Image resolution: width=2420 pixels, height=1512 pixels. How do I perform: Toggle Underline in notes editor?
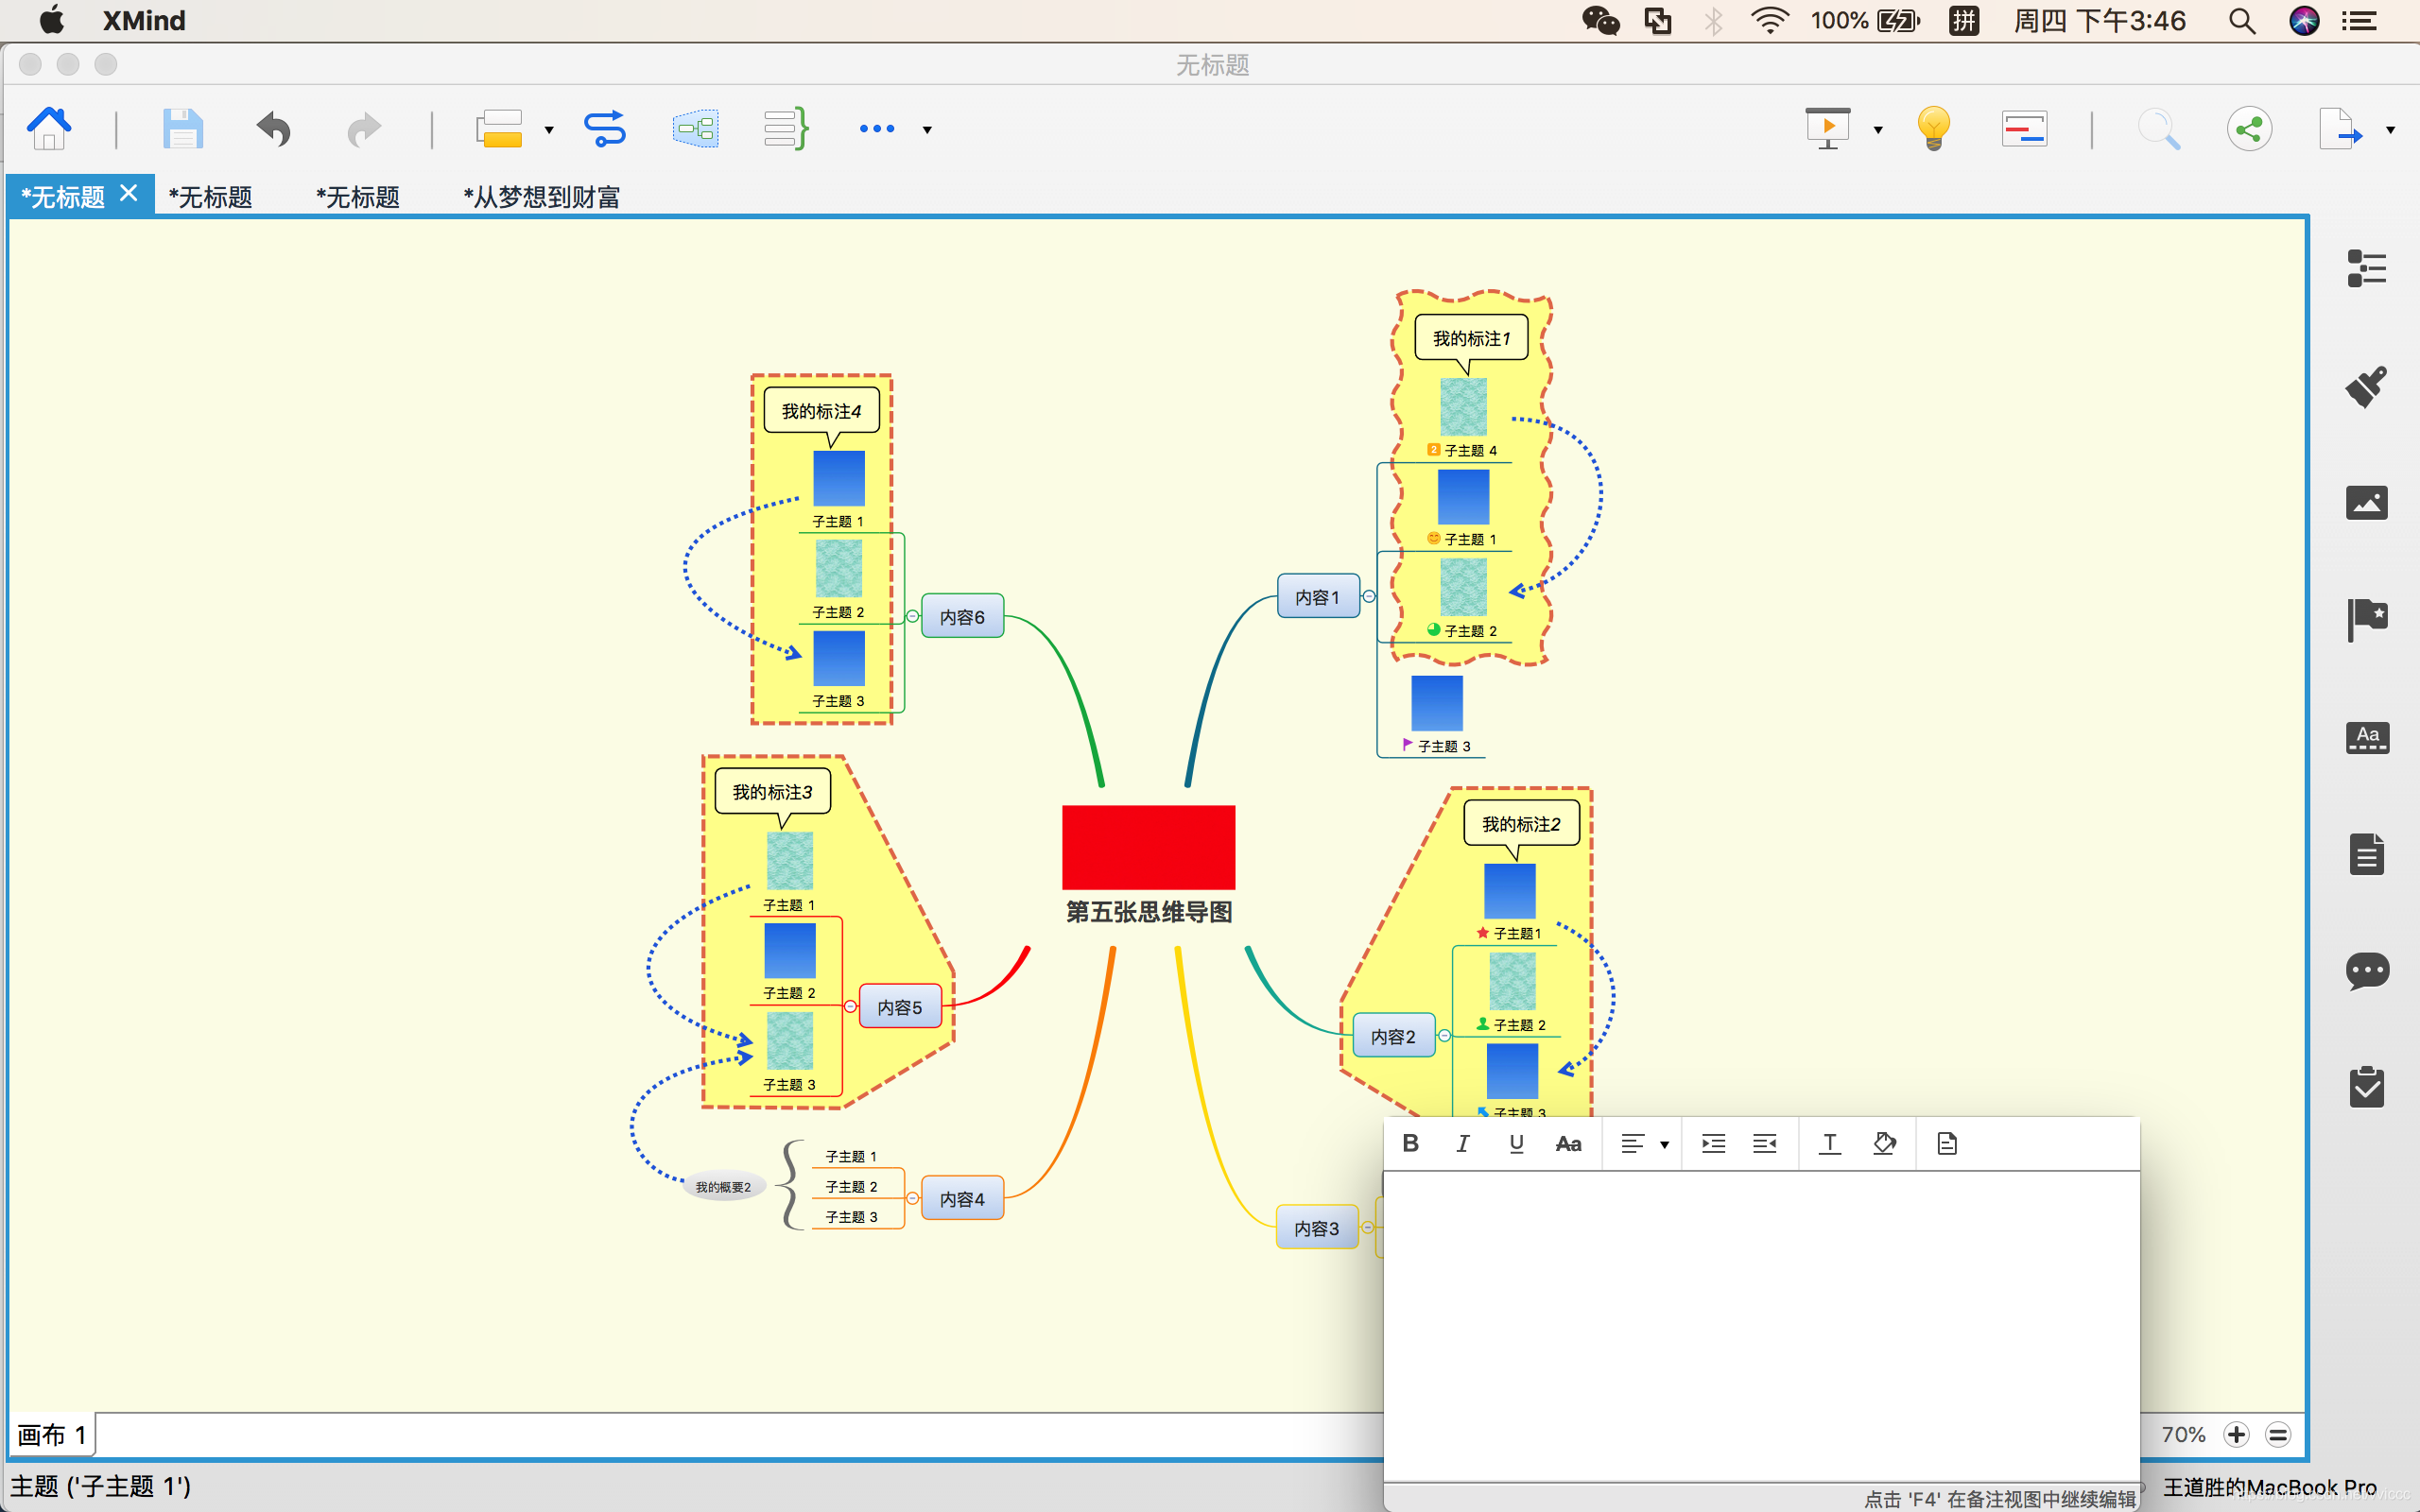click(1516, 1143)
